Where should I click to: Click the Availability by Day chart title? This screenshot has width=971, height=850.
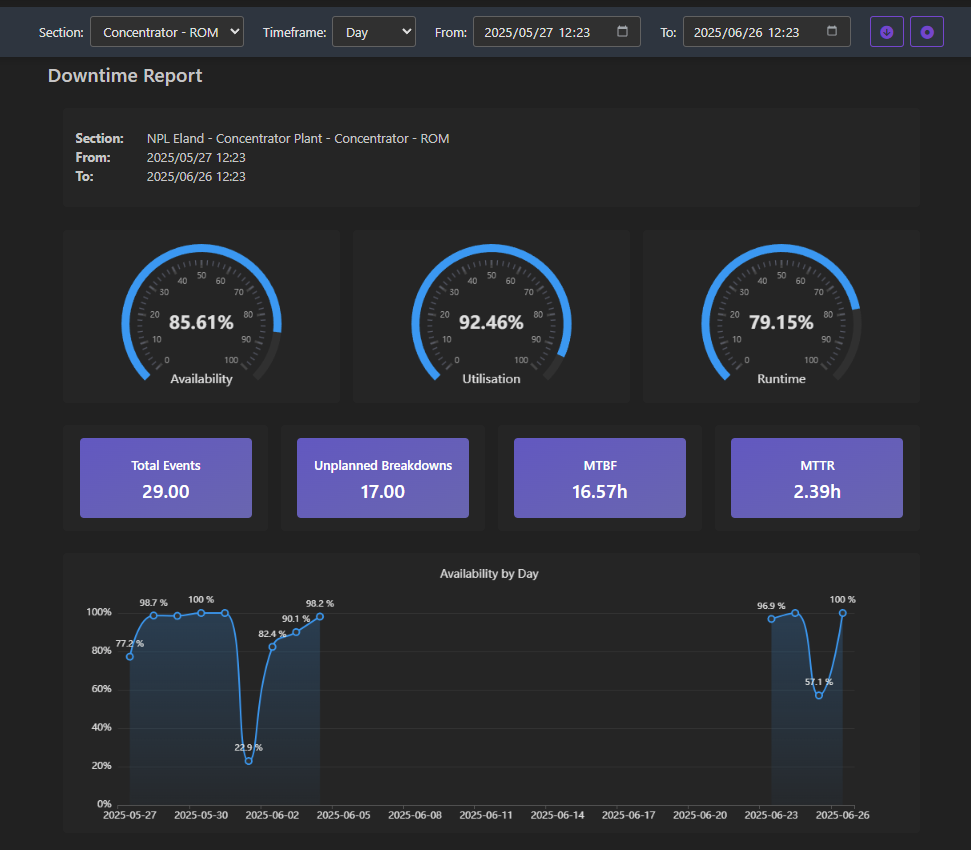click(489, 574)
